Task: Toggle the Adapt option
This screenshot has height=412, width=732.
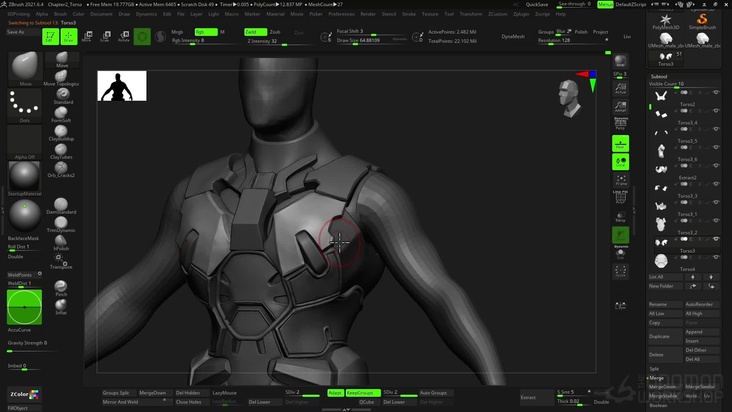Action: pyautogui.click(x=335, y=393)
